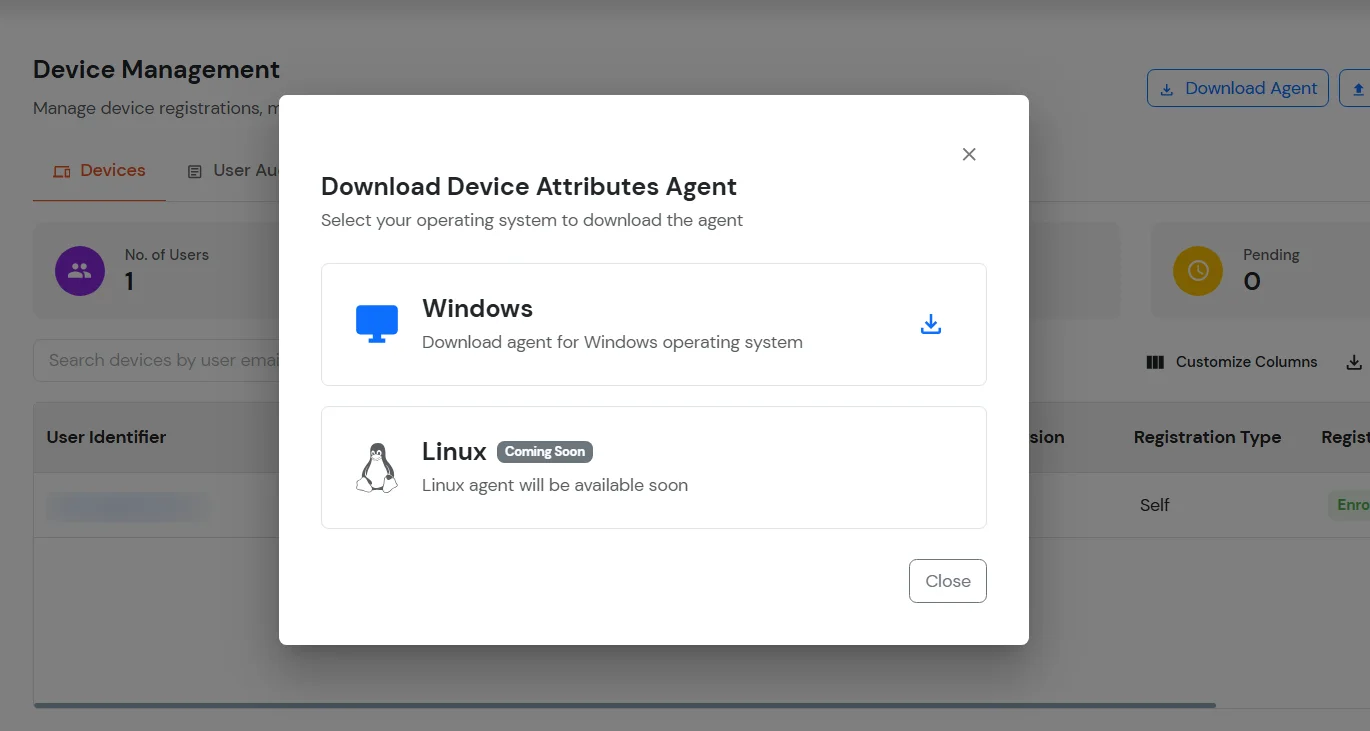Viewport: 1370px width, 731px height.
Task: Click the Pending stat label
Action: (1271, 255)
